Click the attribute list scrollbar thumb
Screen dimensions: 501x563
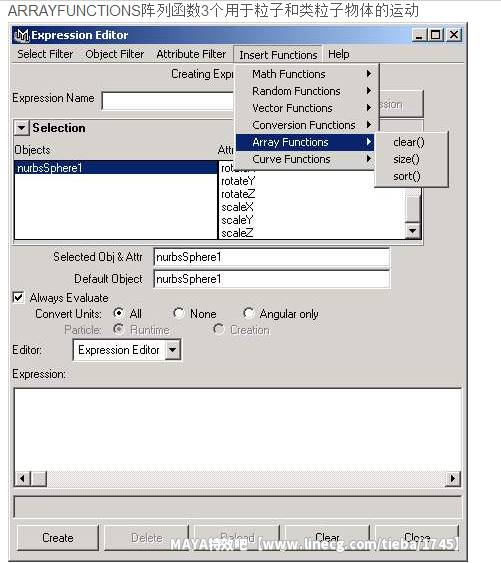[413, 208]
